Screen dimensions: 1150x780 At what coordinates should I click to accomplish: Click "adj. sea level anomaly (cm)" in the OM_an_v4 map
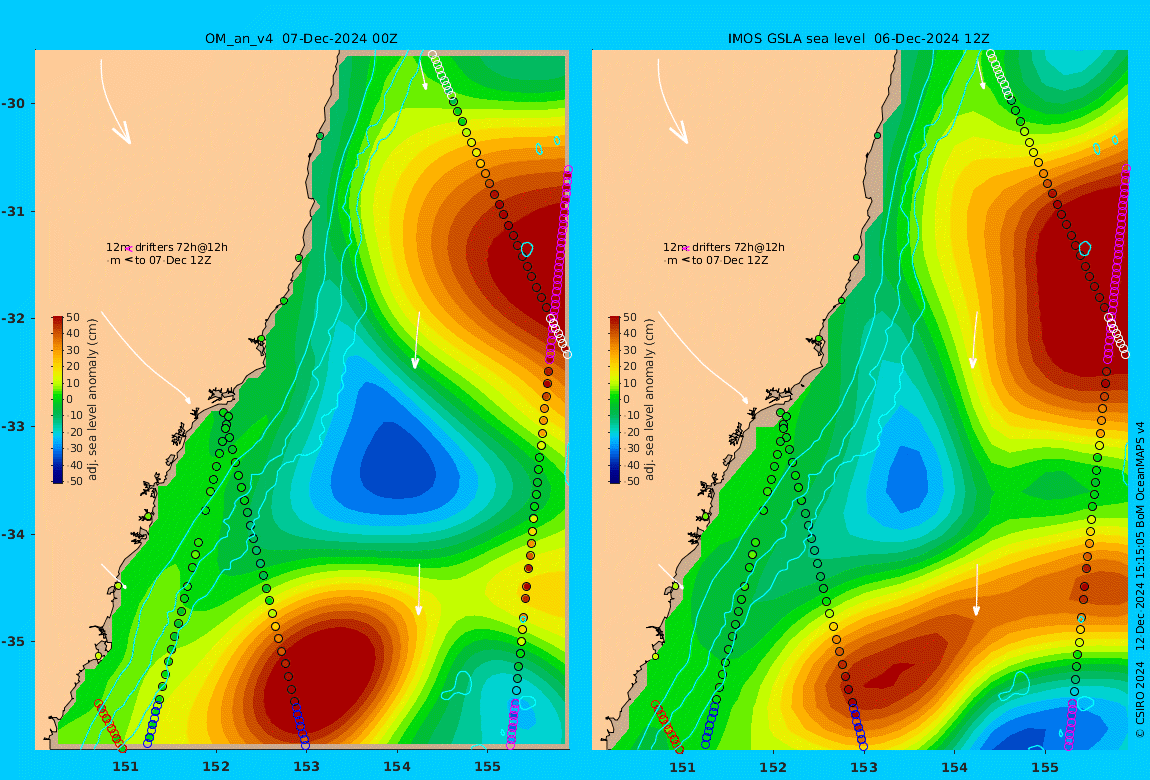coord(92,400)
